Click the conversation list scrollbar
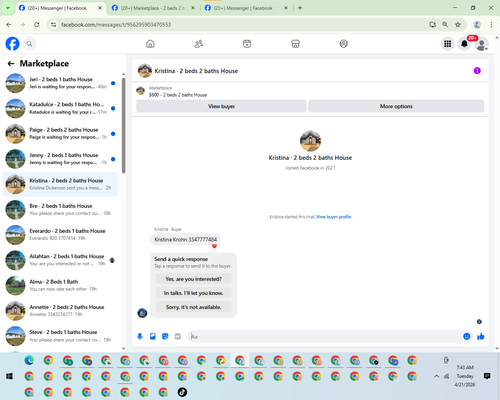Image resolution: width=500 pixels, height=400 pixels. point(124,126)
